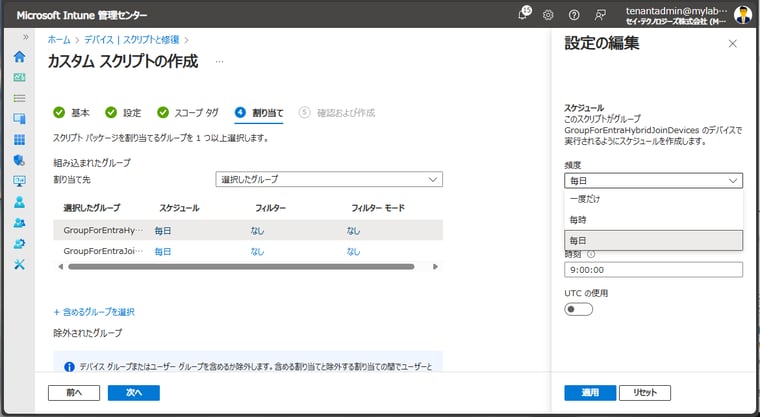Open the Groups icon in sidebar

tap(19, 223)
